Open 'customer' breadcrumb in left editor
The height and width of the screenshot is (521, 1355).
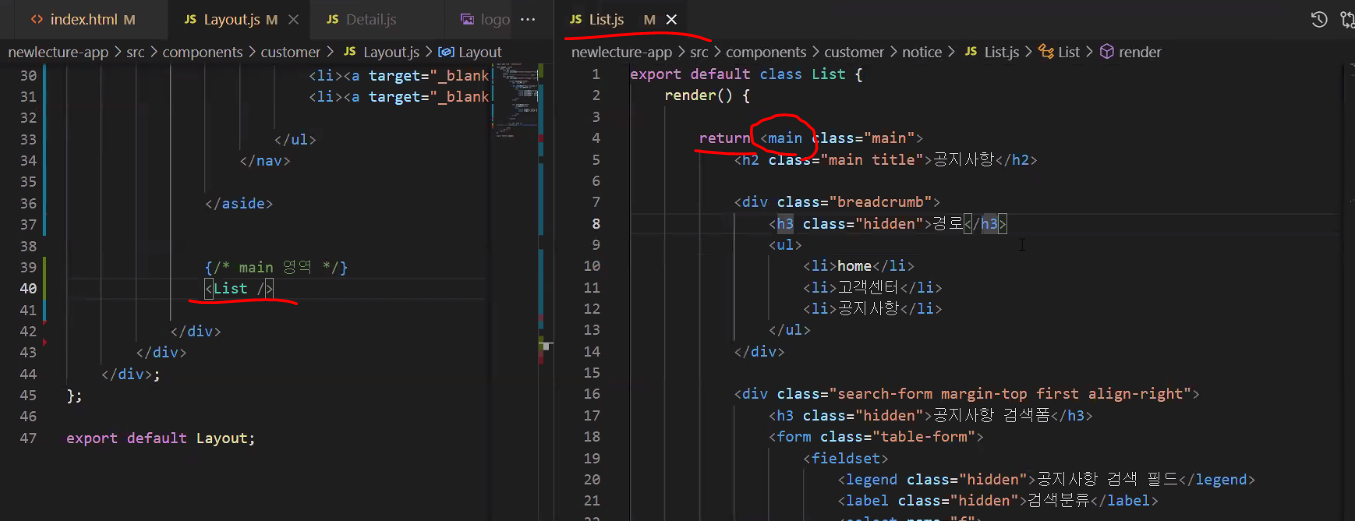point(290,52)
